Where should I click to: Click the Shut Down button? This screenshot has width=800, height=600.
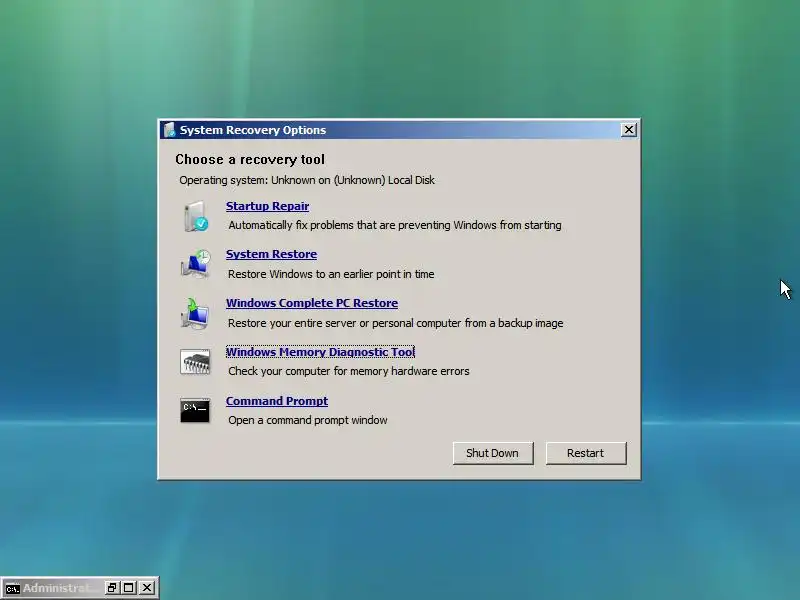point(493,453)
